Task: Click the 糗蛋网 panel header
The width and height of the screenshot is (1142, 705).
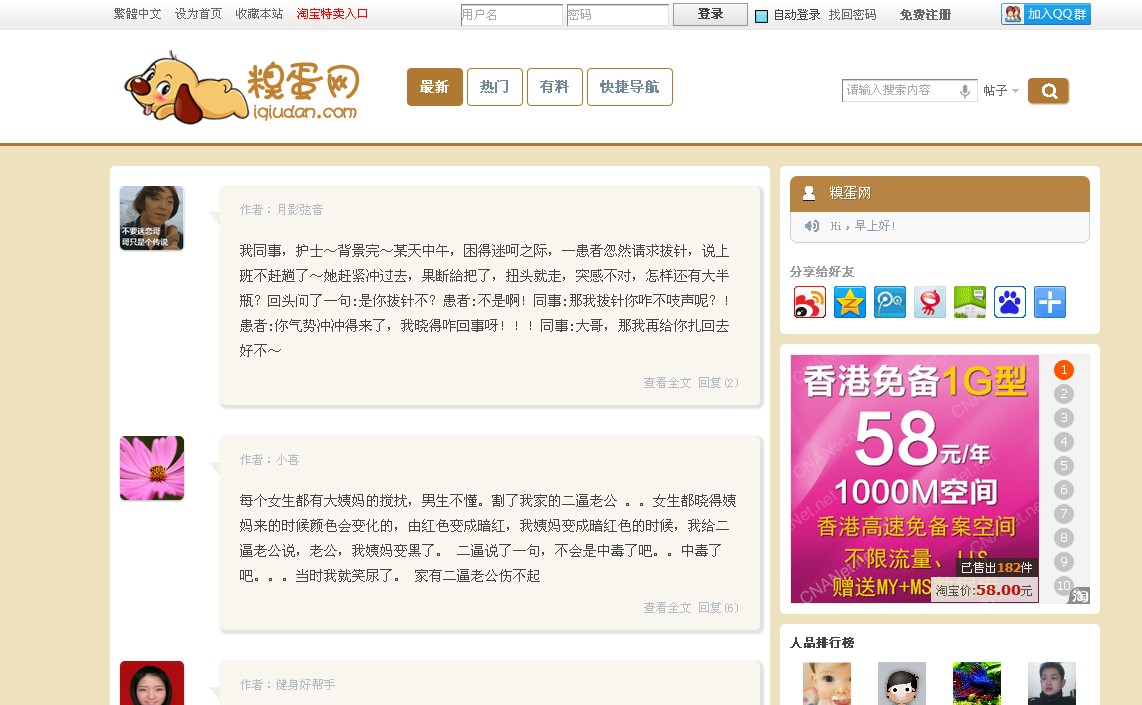Action: pos(940,194)
